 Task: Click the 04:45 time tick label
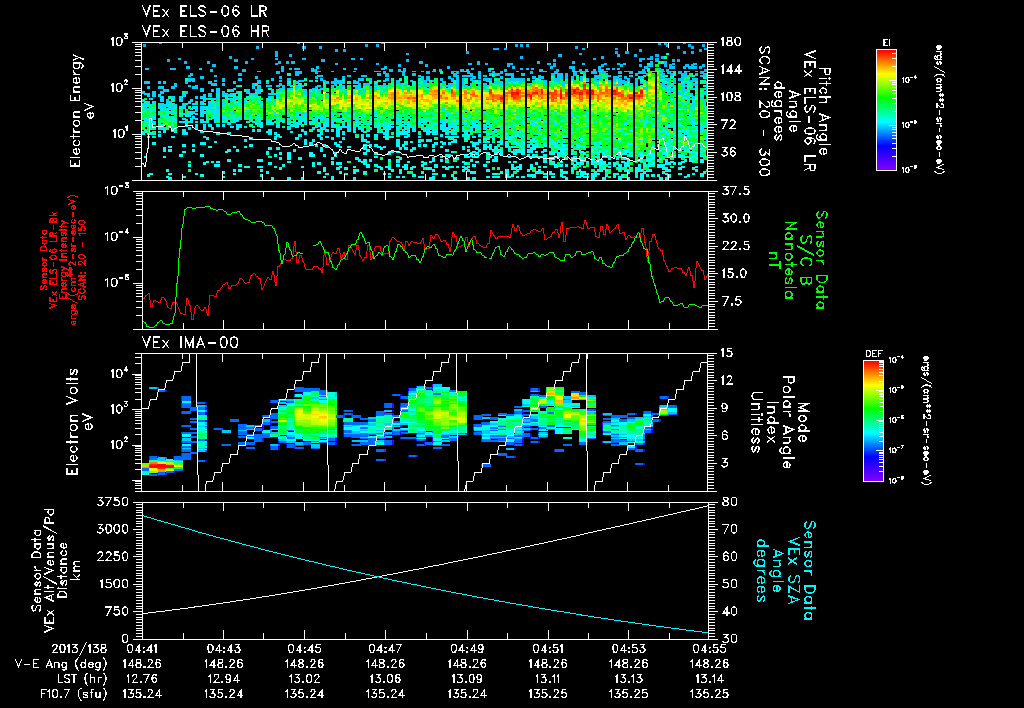(x=304, y=649)
